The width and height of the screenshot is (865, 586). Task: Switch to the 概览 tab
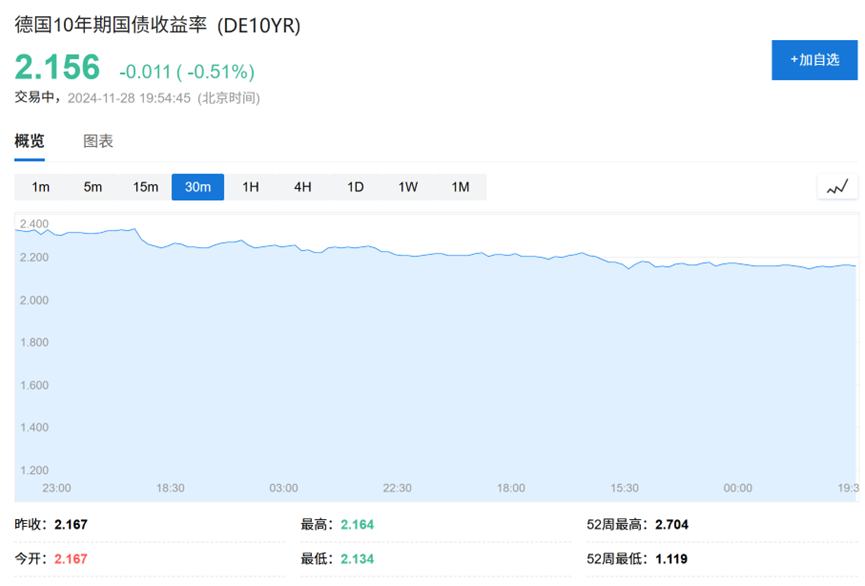(30, 141)
